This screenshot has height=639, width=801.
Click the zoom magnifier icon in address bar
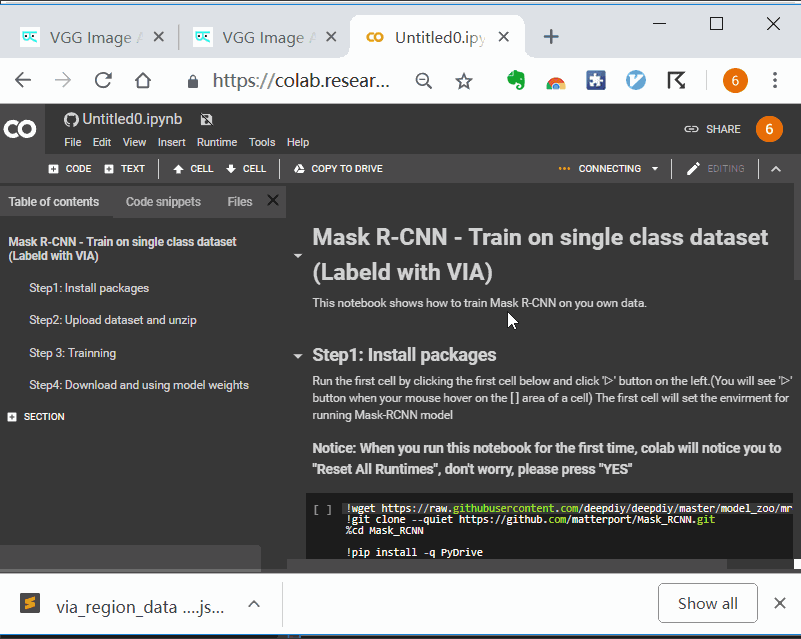click(x=423, y=81)
